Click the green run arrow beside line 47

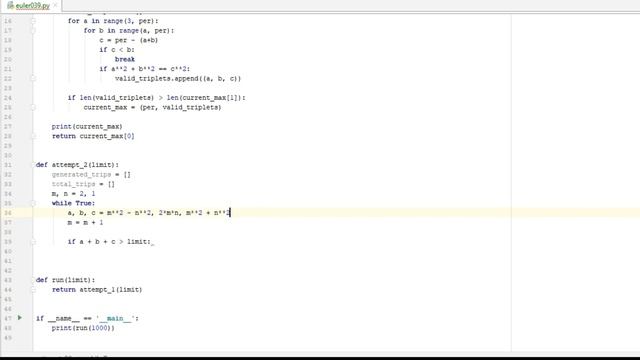point(20,318)
